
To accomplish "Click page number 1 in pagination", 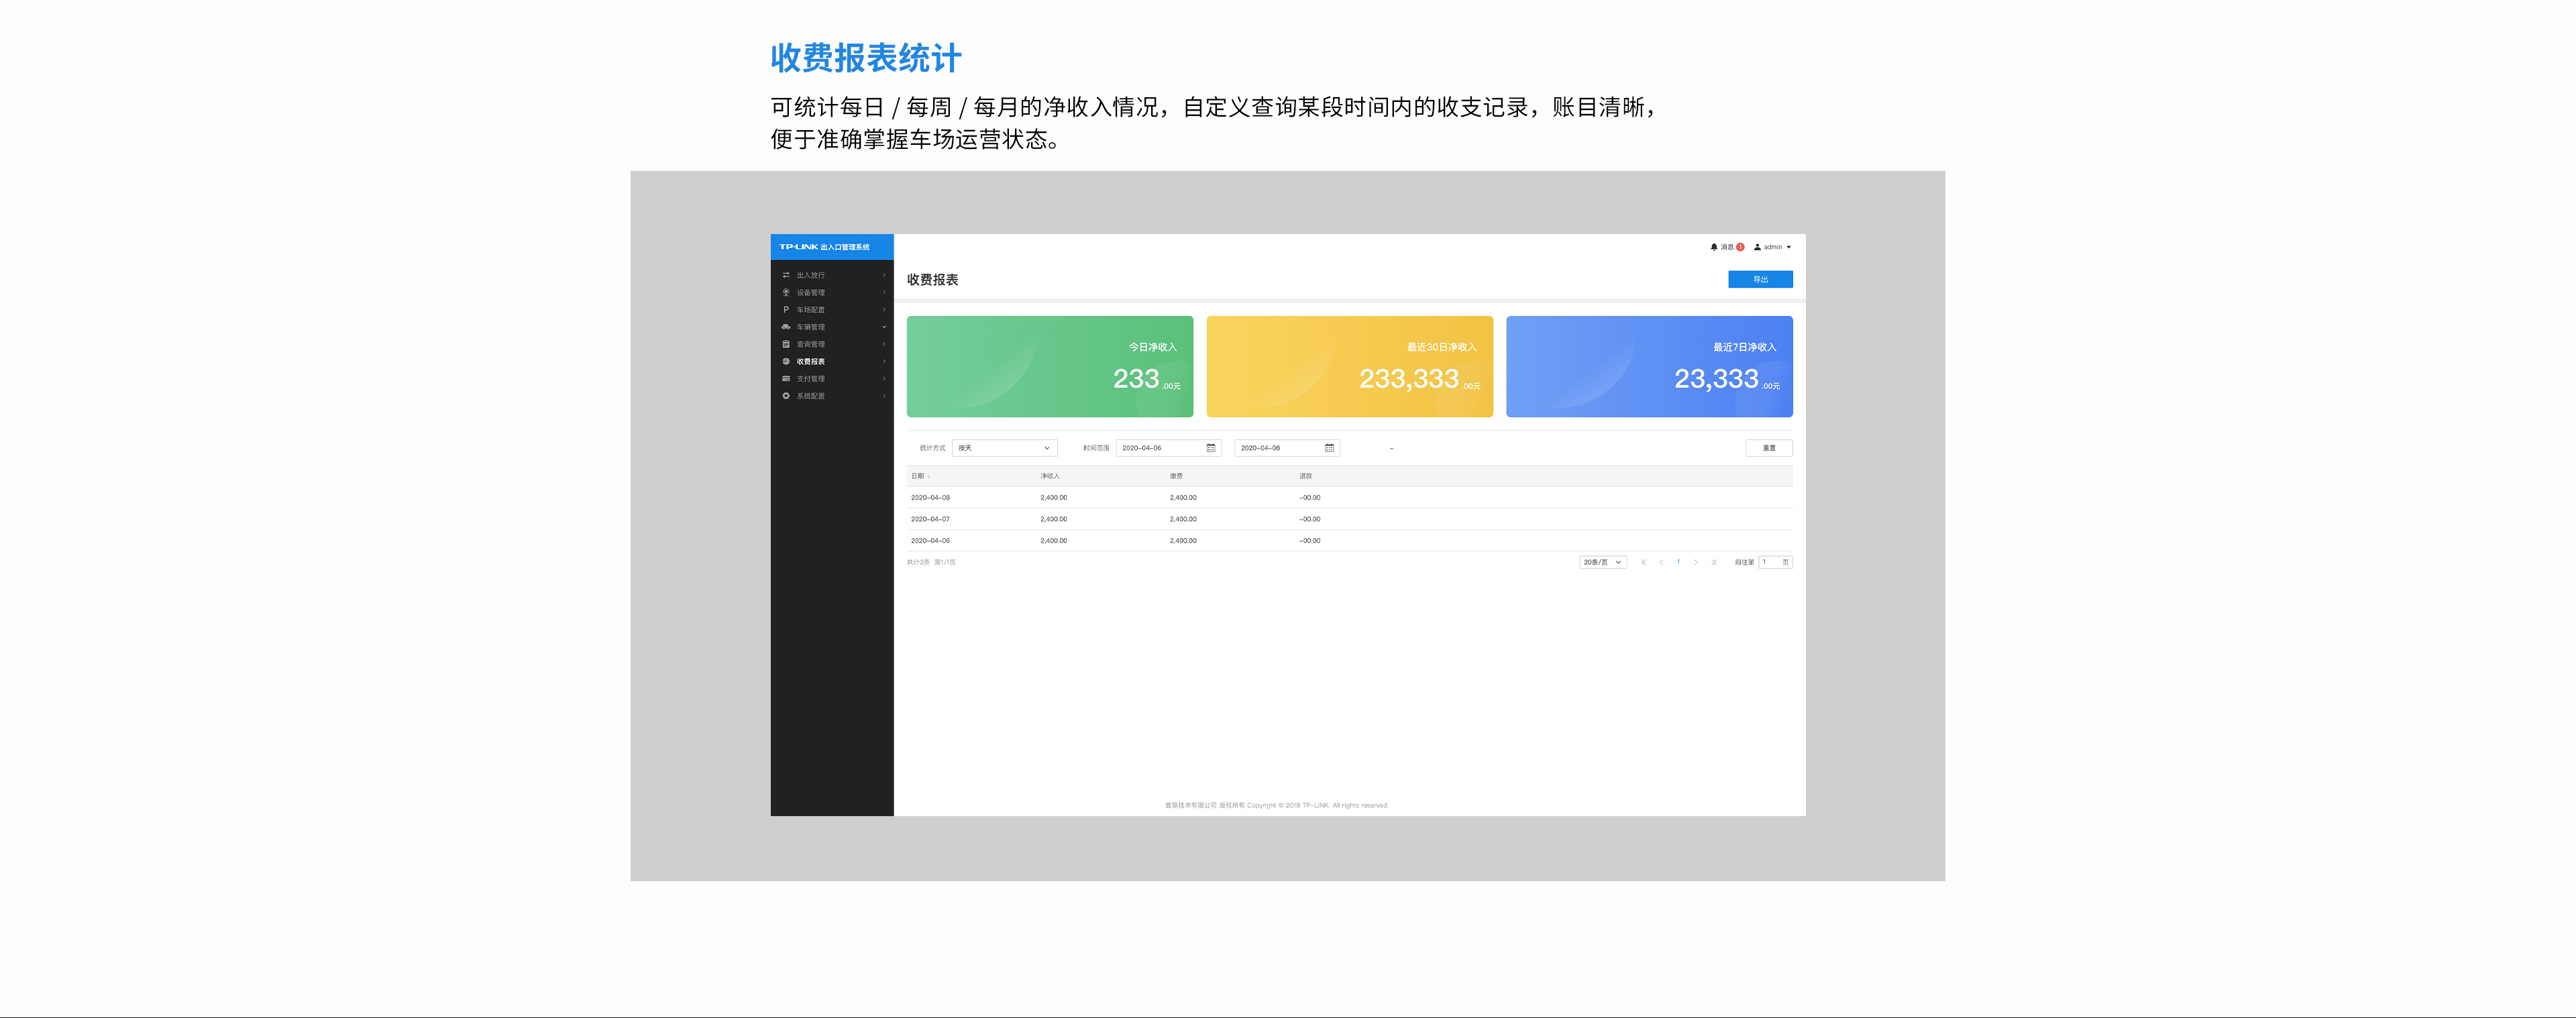I will click(x=1678, y=562).
